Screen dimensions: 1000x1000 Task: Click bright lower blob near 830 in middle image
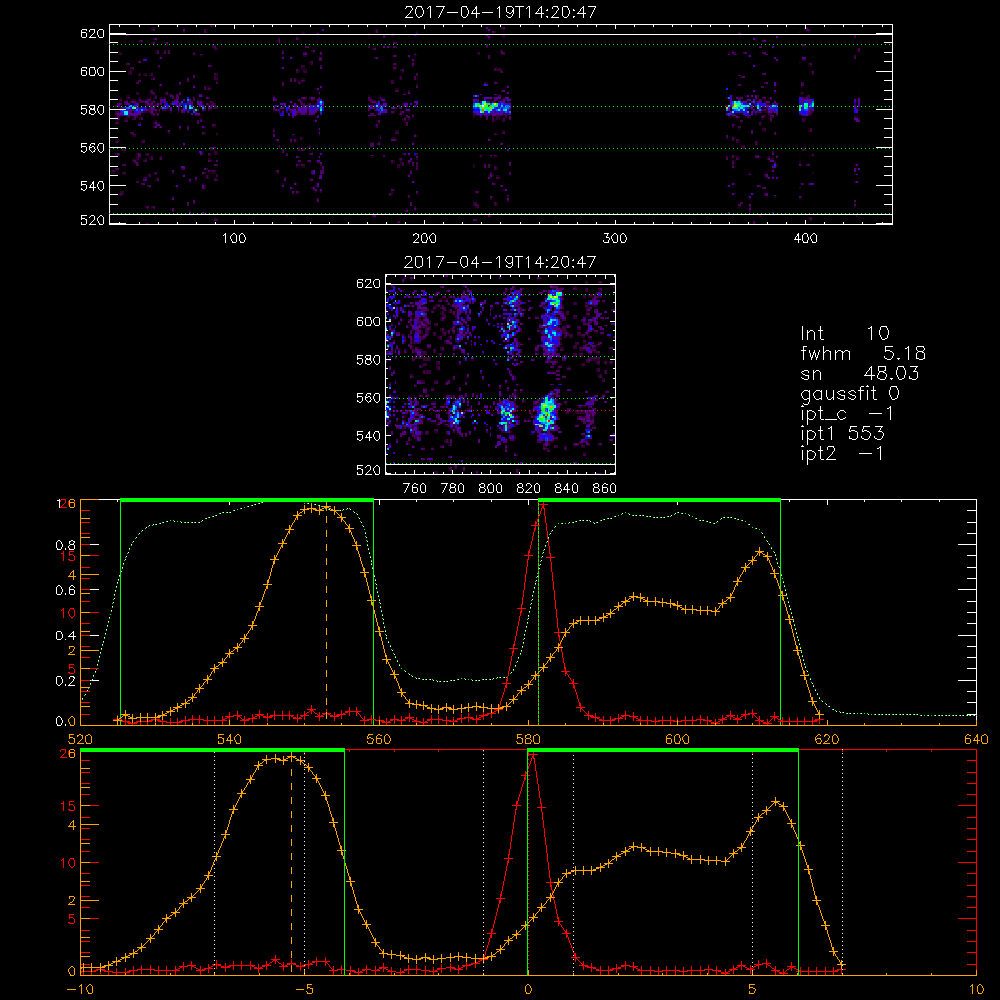tap(546, 413)
